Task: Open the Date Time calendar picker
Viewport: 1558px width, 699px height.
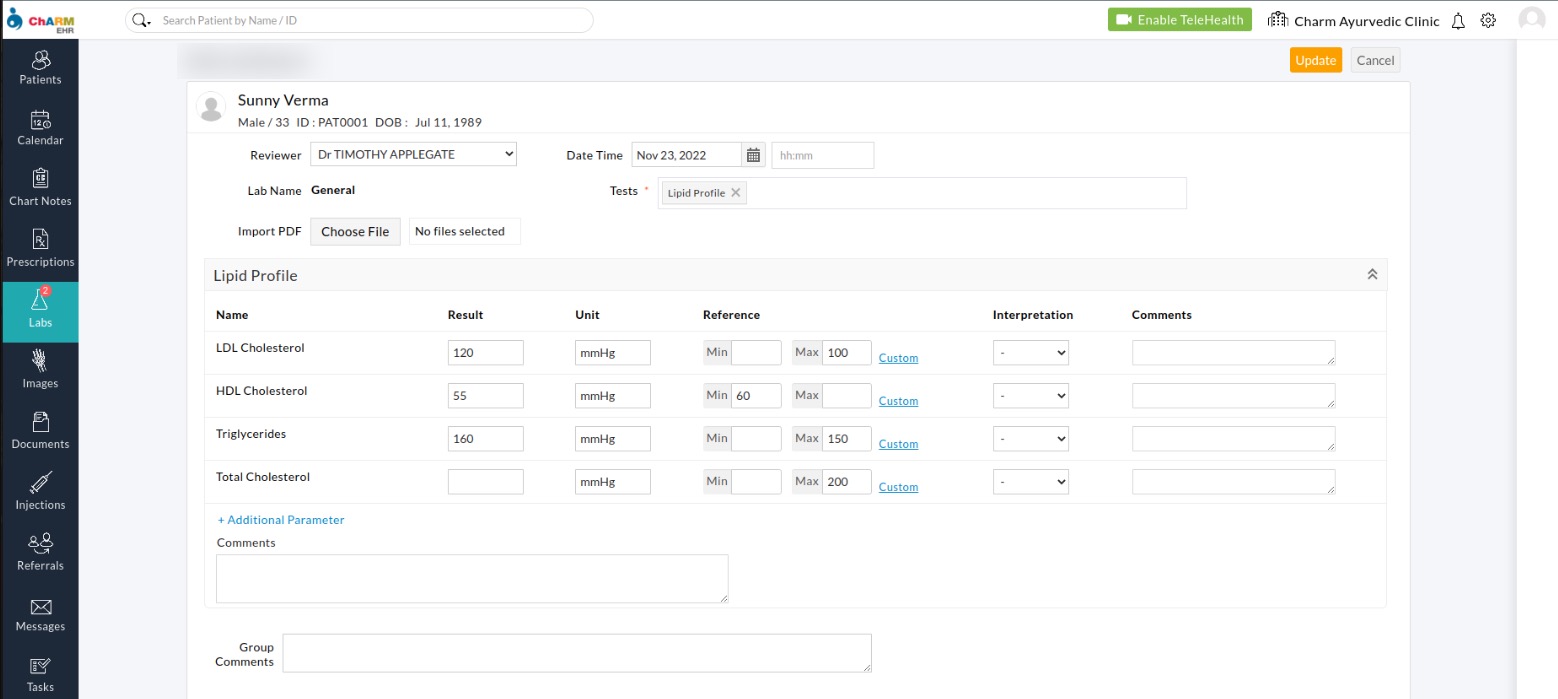Action: tap(753, 154)
